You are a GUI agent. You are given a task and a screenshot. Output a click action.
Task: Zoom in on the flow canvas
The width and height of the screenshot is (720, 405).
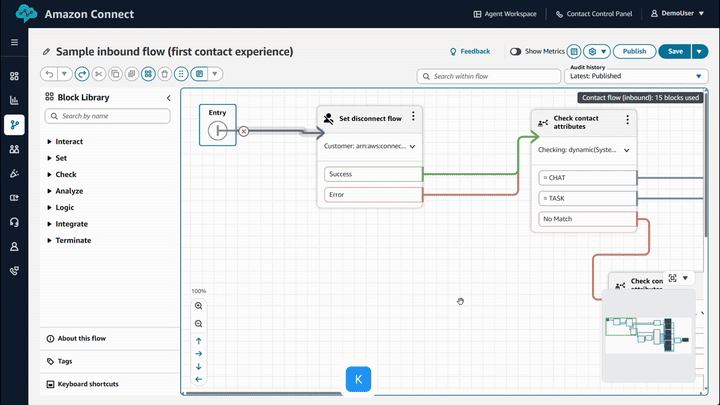(x=198, y=306)
